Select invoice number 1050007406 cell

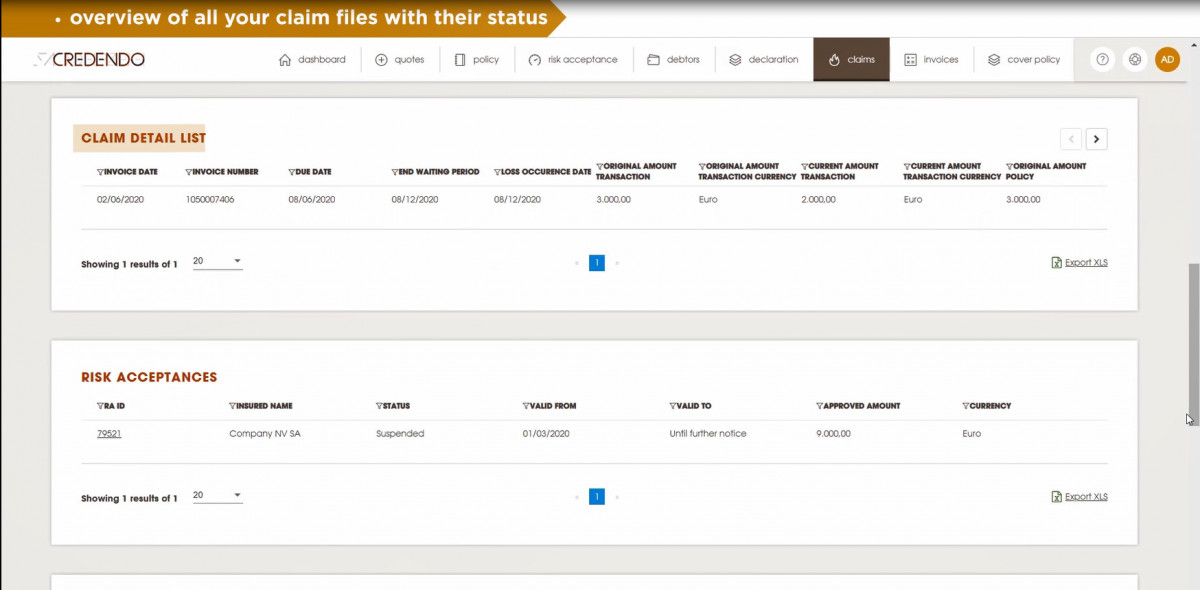click(x=210, y=200)
